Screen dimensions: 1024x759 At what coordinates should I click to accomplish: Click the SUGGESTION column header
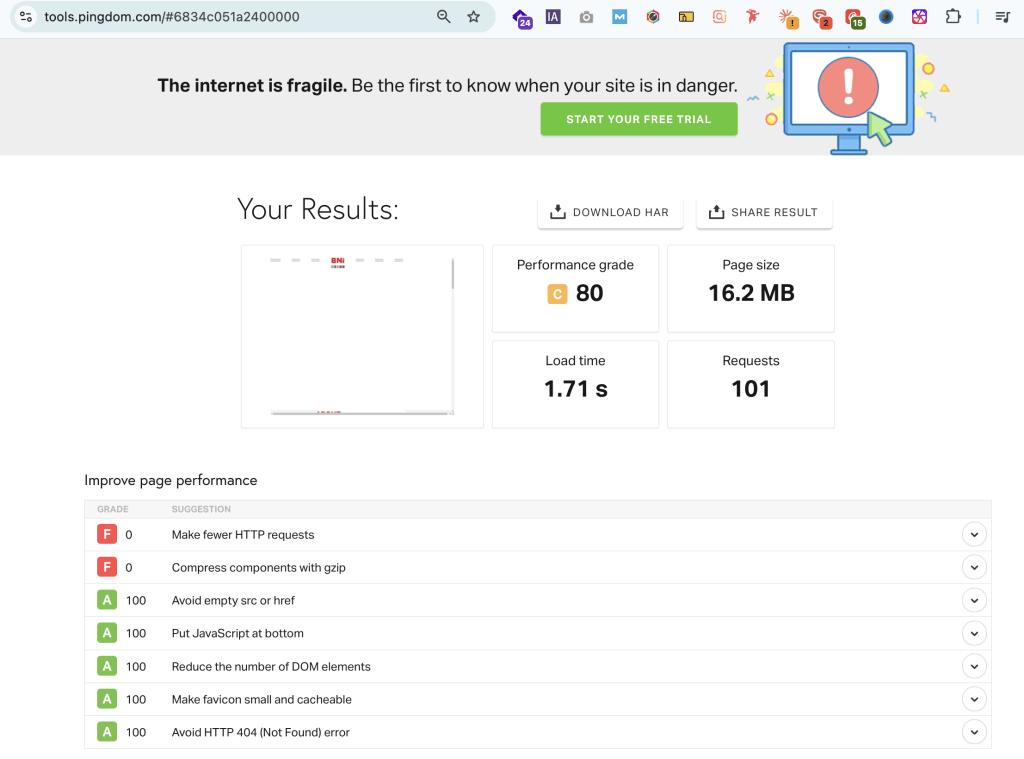pos(201,509)
